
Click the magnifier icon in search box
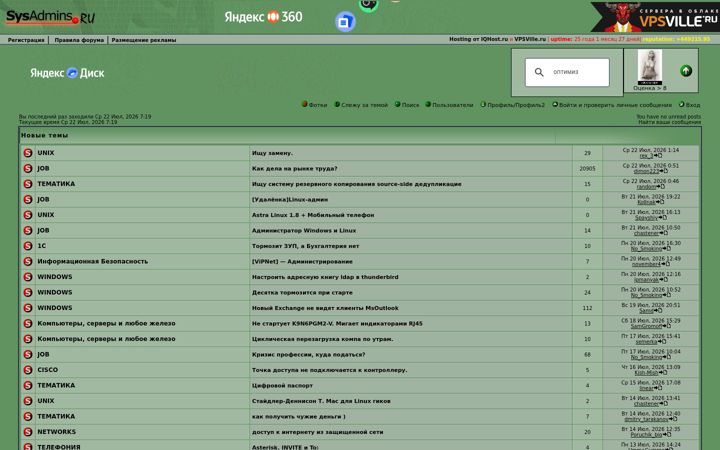[x=539, y=72]
